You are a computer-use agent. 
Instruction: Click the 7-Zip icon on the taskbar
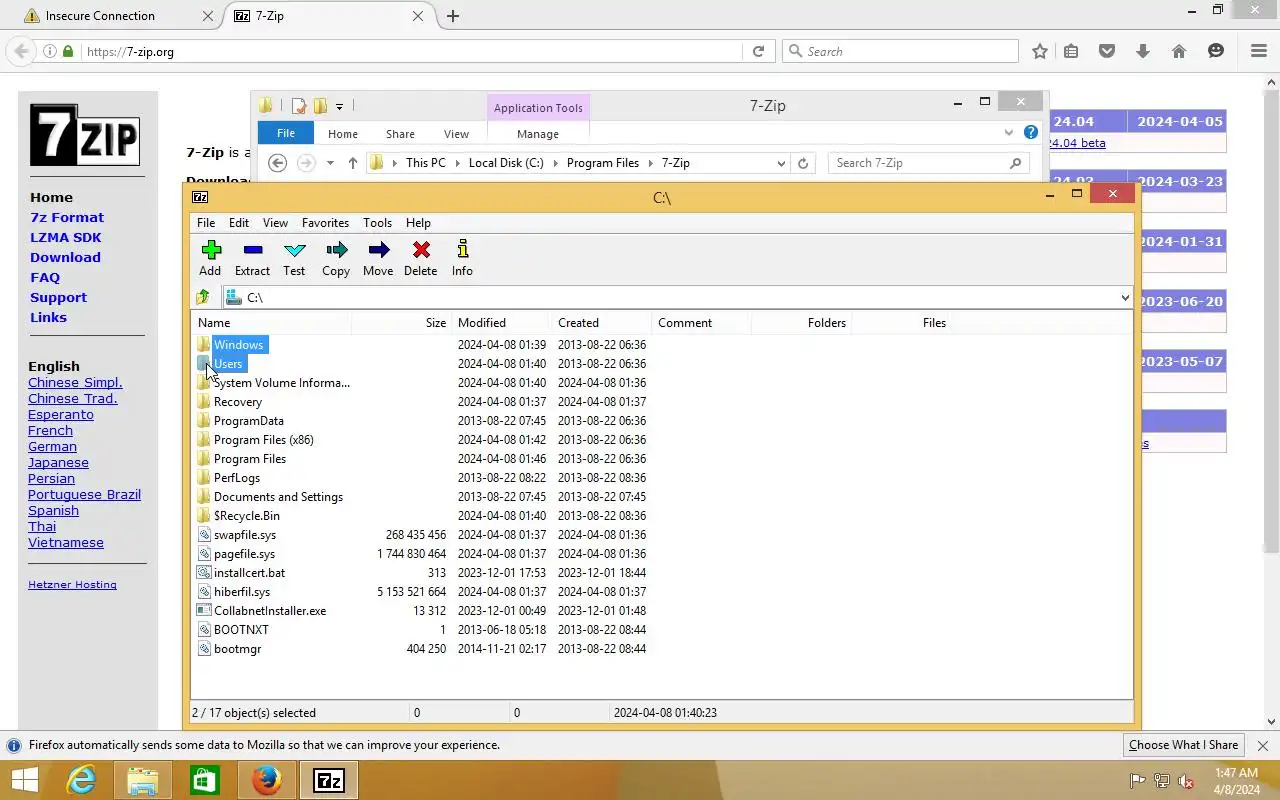click(x=329, y=780)
